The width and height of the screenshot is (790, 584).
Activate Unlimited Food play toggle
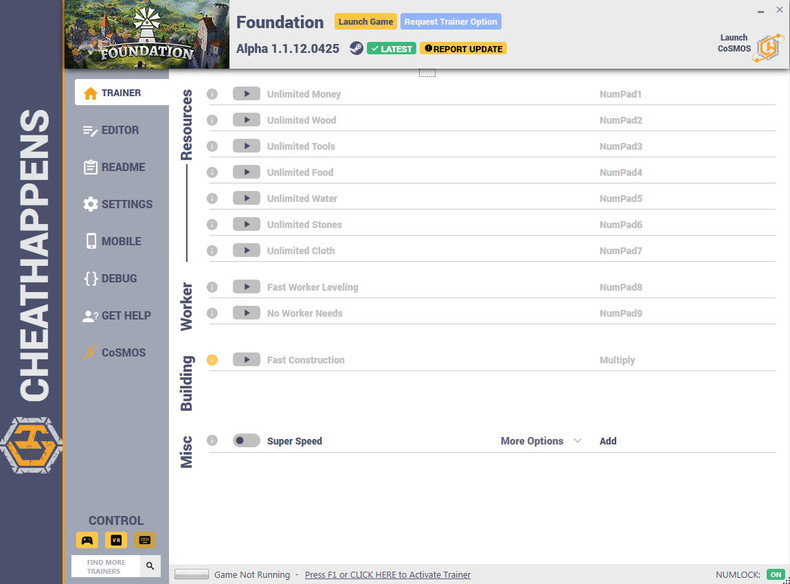coord(246,172)
